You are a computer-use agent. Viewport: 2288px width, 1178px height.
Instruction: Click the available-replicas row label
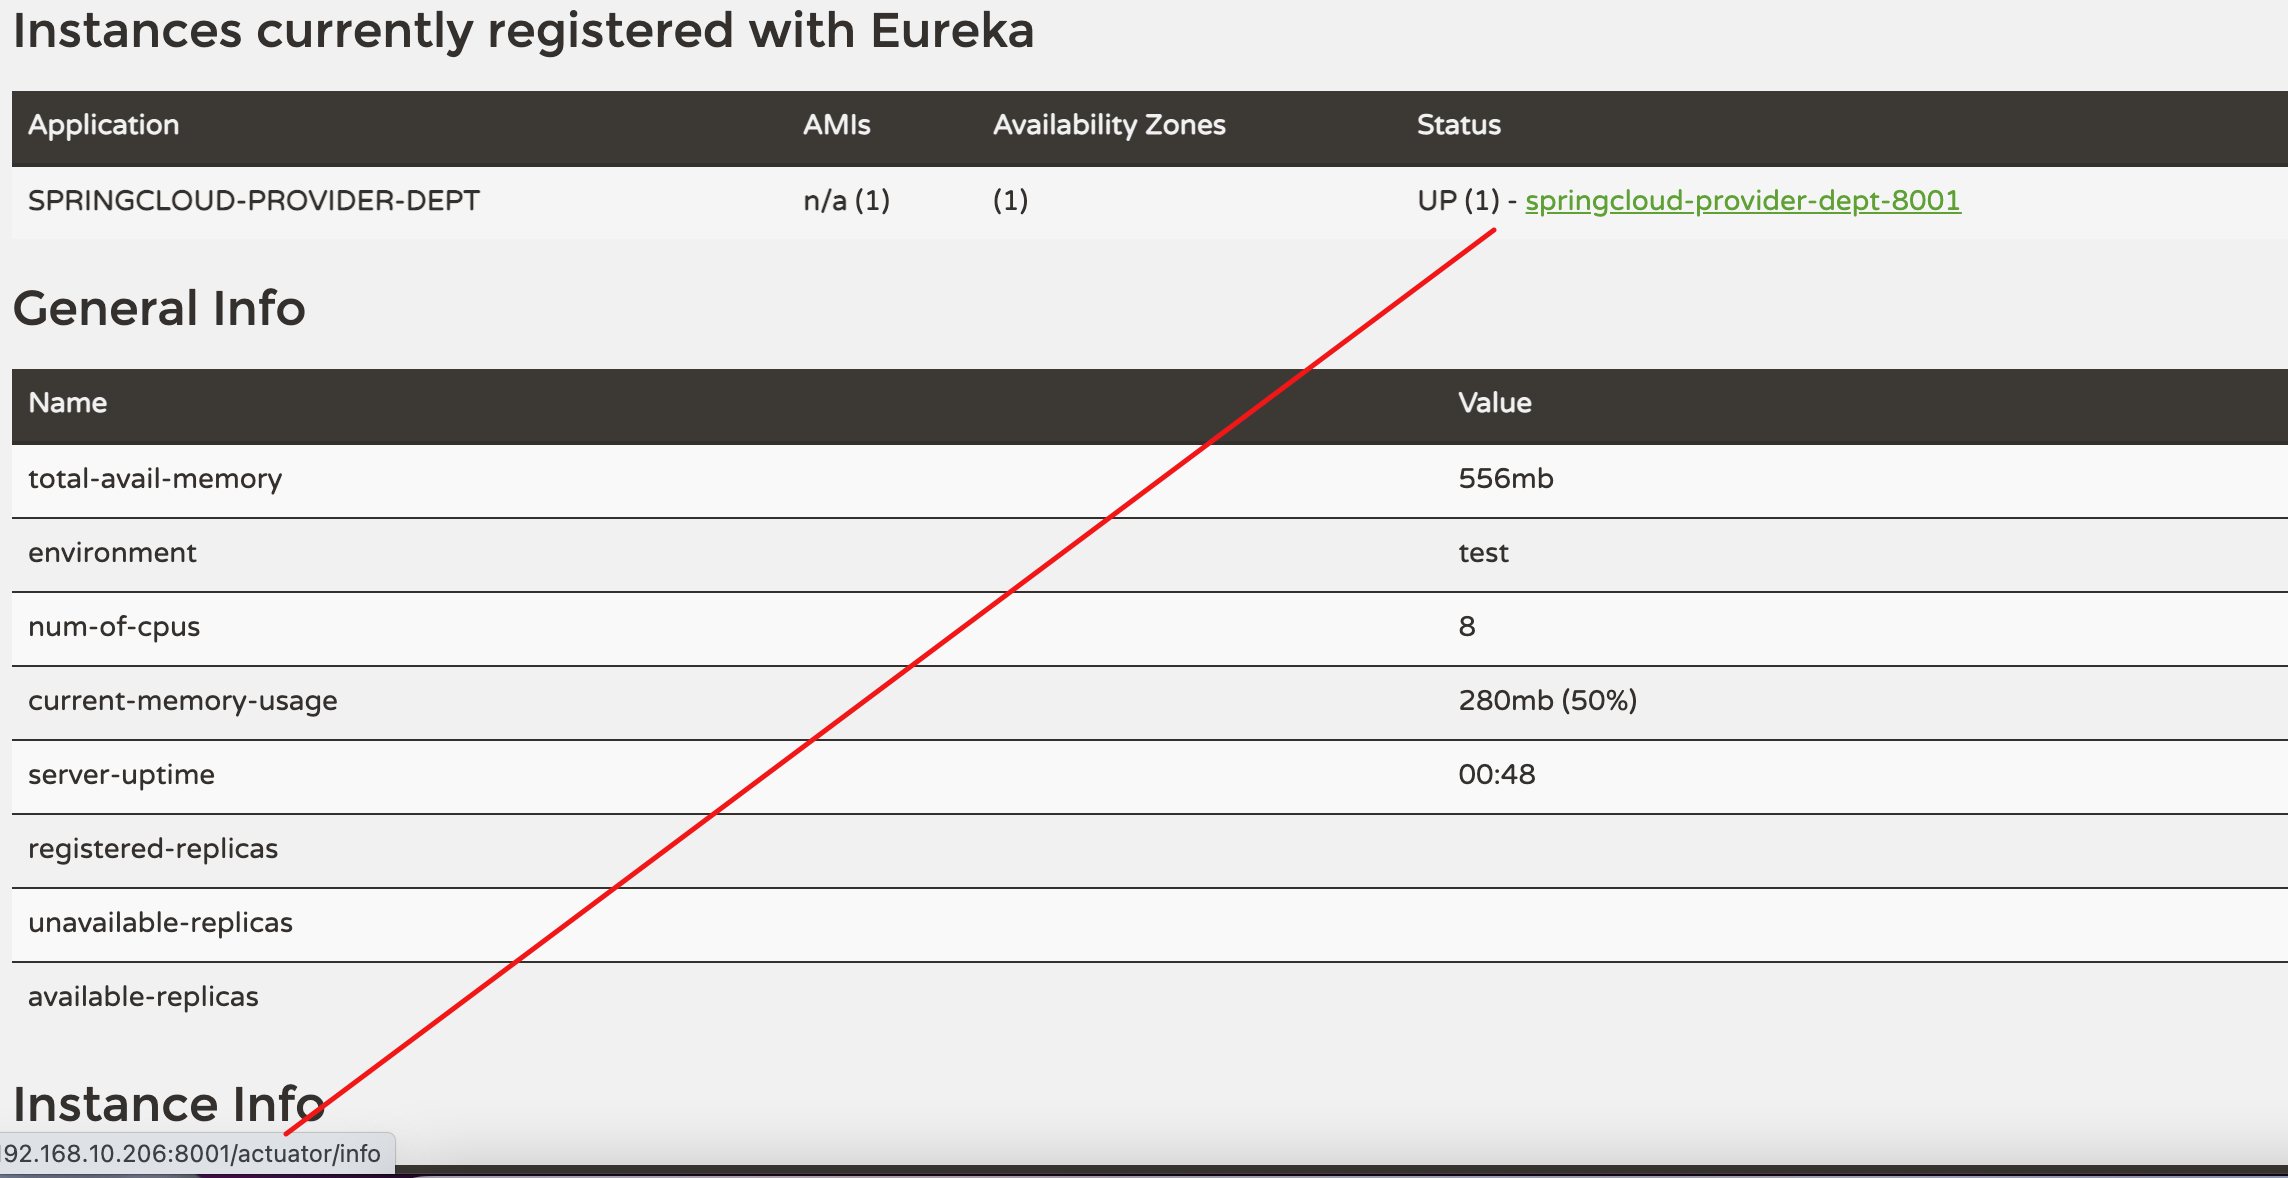(x=143, y=997)
